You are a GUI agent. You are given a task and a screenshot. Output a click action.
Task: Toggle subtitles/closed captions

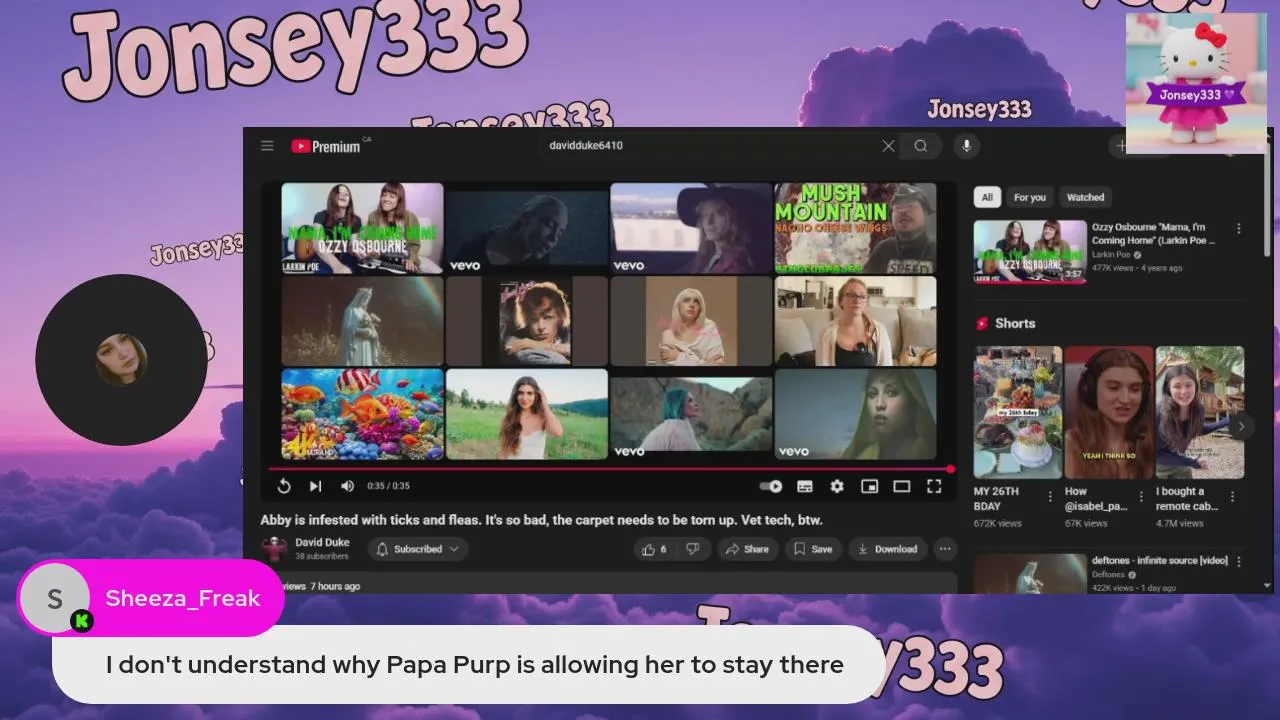pyautogui.click(x=804, y=486)
